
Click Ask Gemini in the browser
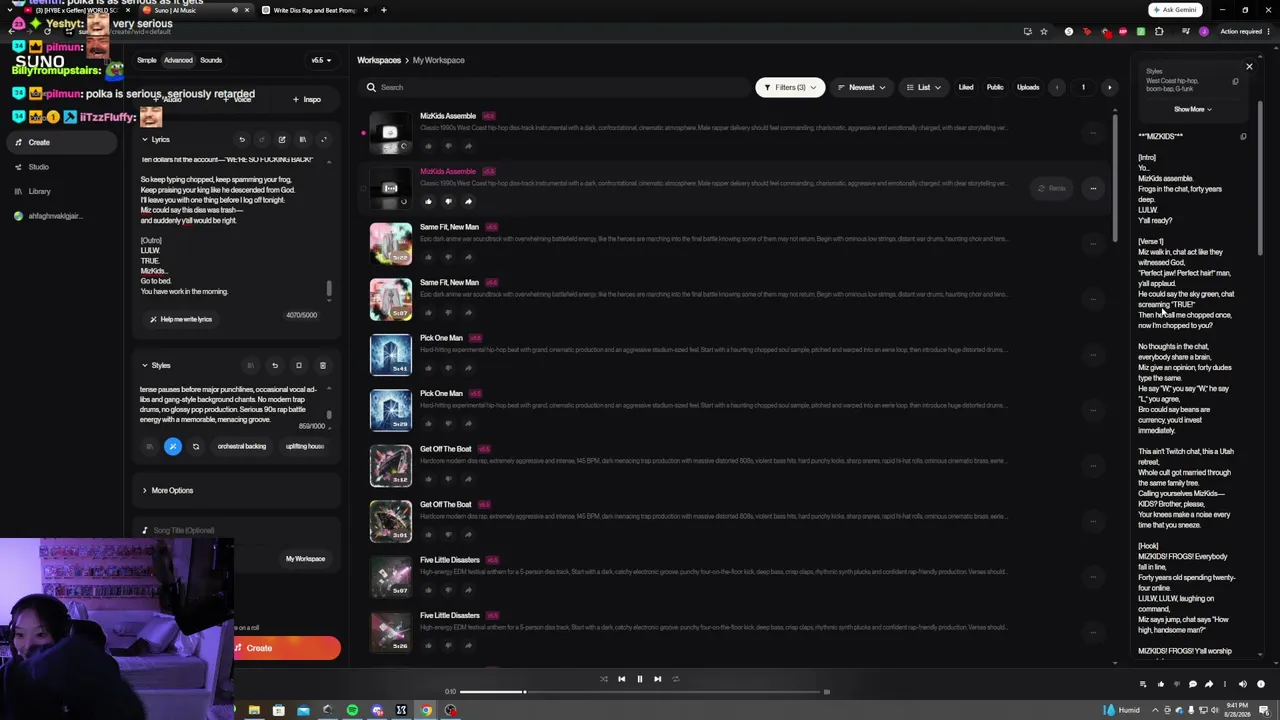click(1175, 10)
